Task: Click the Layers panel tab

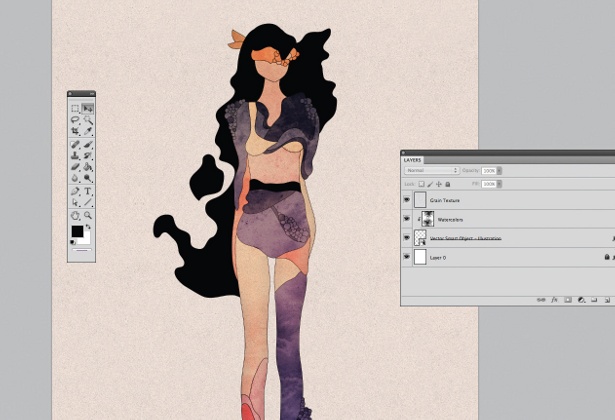Action: click(x=413, y=160)
